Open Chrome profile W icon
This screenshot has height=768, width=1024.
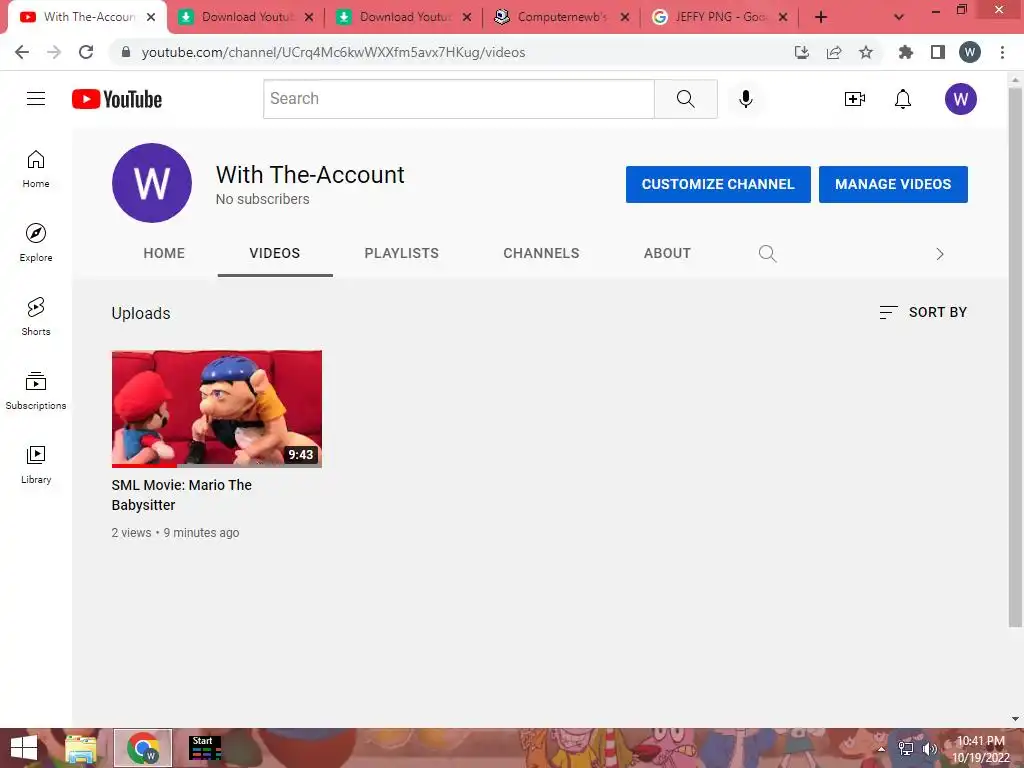click(970, 52)
